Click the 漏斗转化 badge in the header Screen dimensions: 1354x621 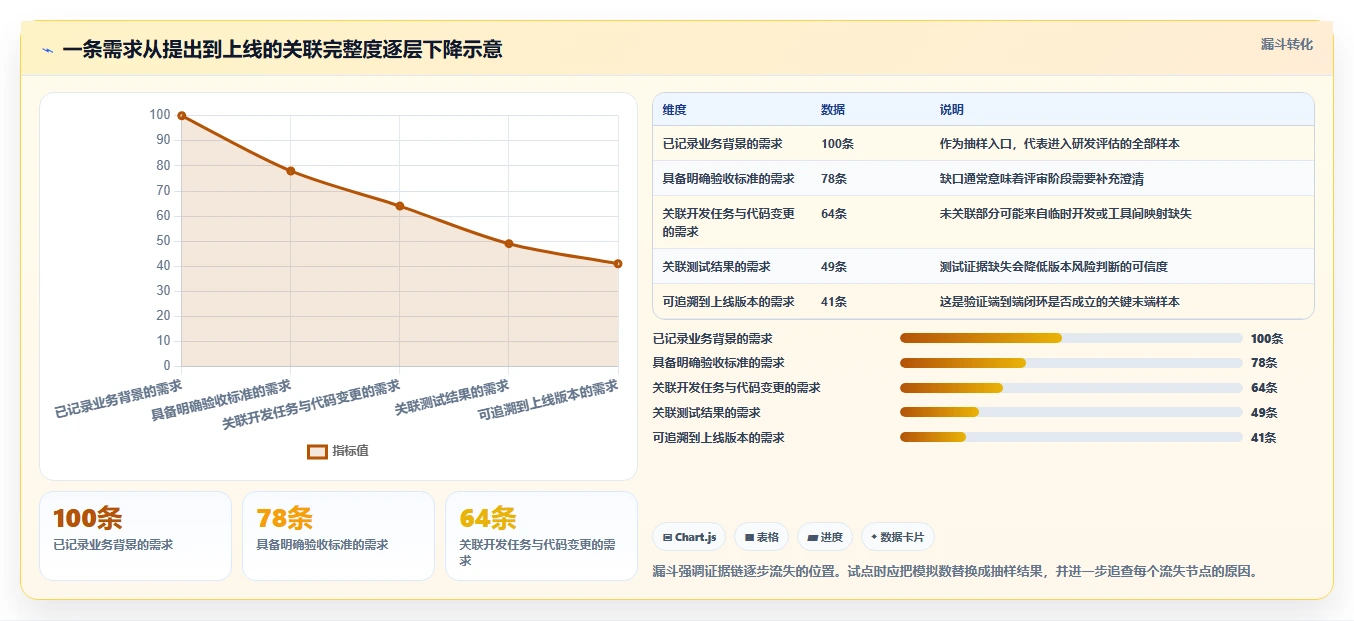pyautogui.click(x=1286, y=45)
